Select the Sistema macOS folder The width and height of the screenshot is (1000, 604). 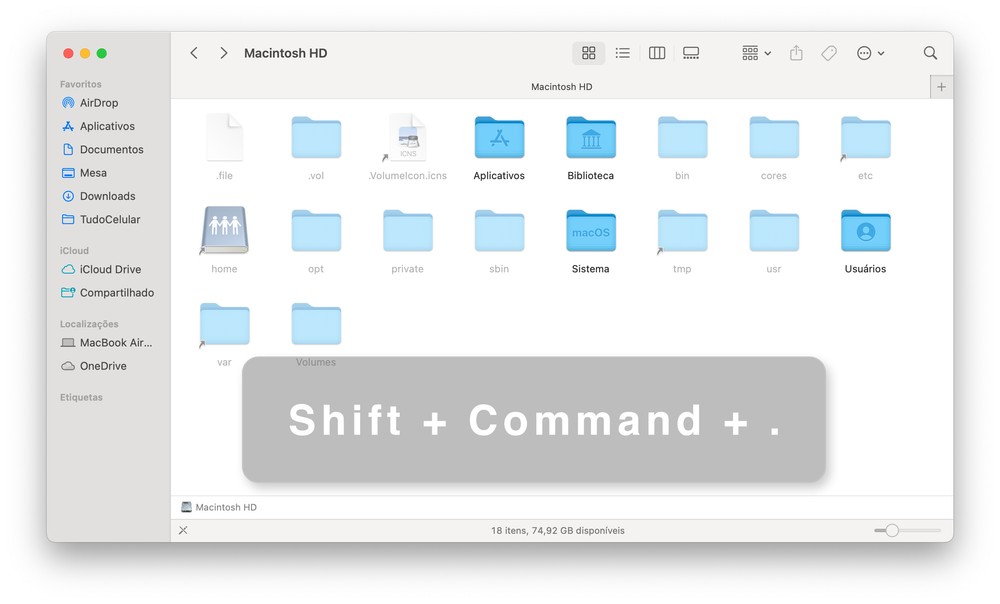tap(591, 230)
